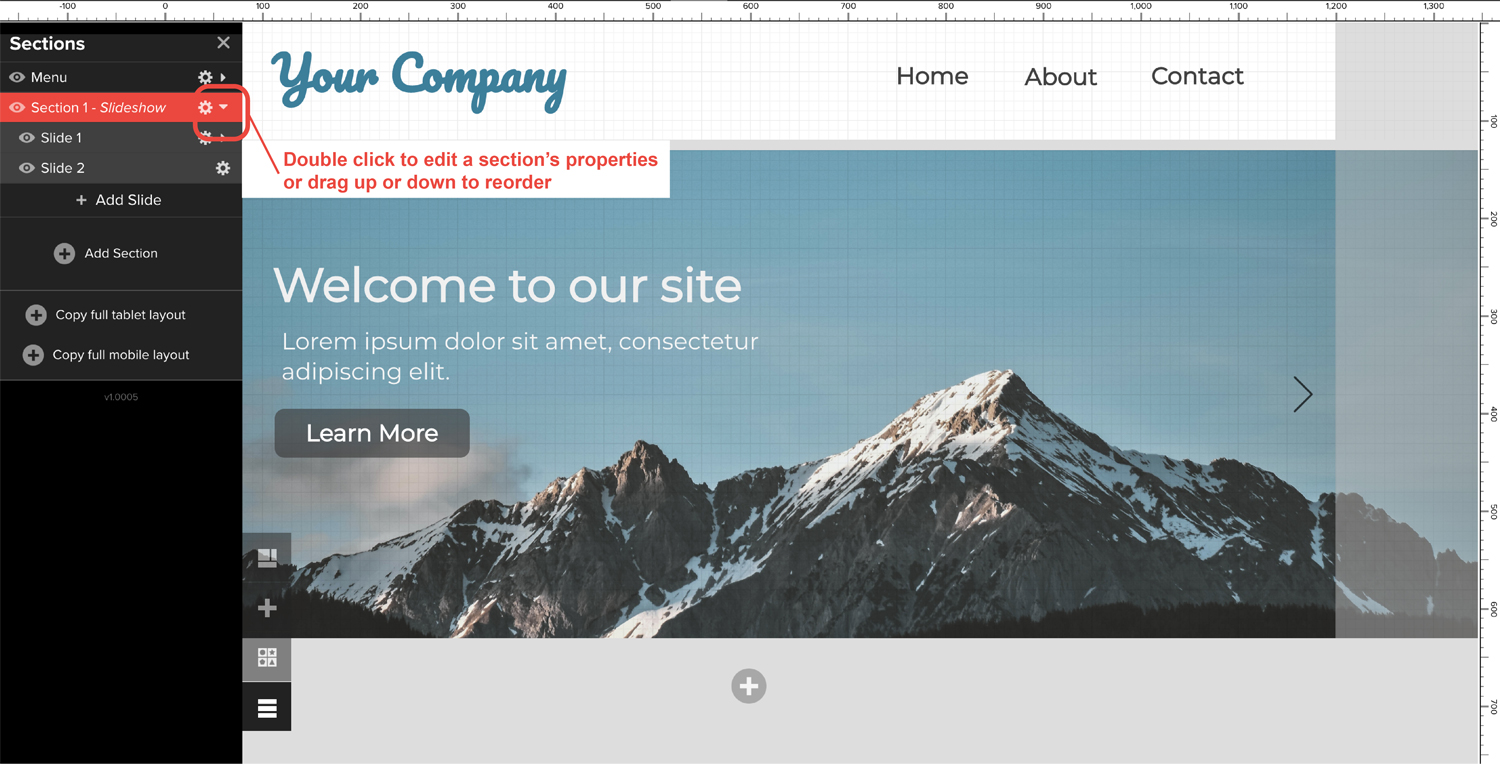Open settings gear for Slide 2
The width and height of the screenshot is (1500, 764).
[x=223, y=168]
